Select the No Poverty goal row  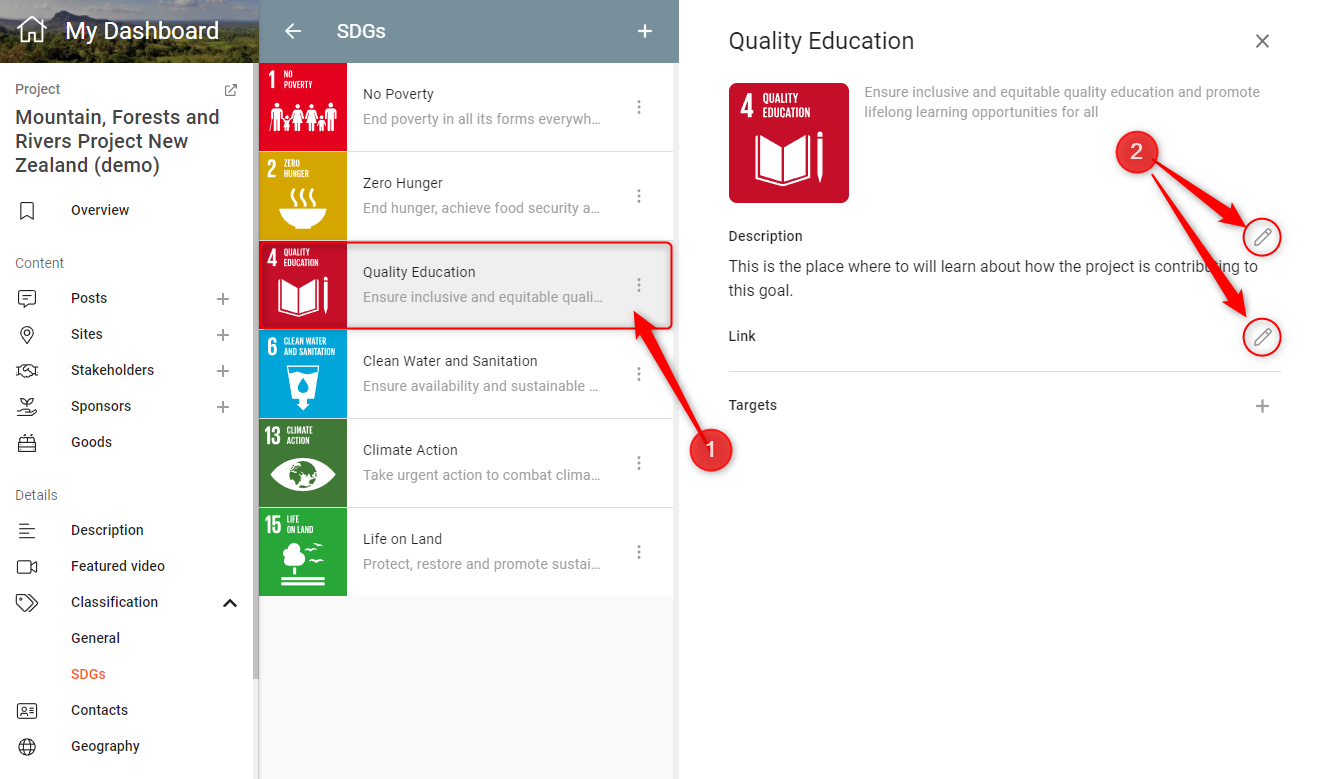click(466, 107)
